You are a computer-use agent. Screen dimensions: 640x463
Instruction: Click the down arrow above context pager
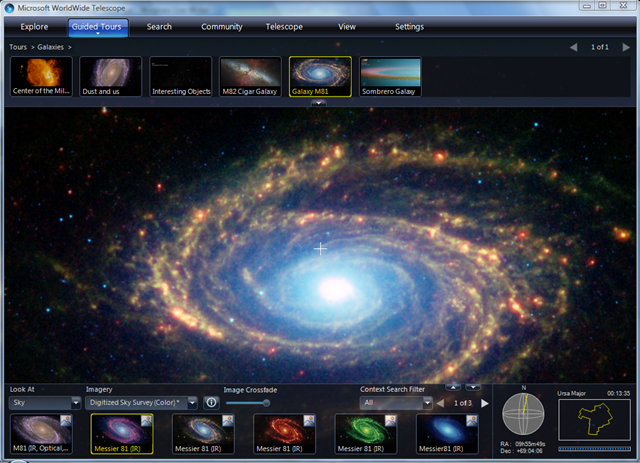[473, 387]
